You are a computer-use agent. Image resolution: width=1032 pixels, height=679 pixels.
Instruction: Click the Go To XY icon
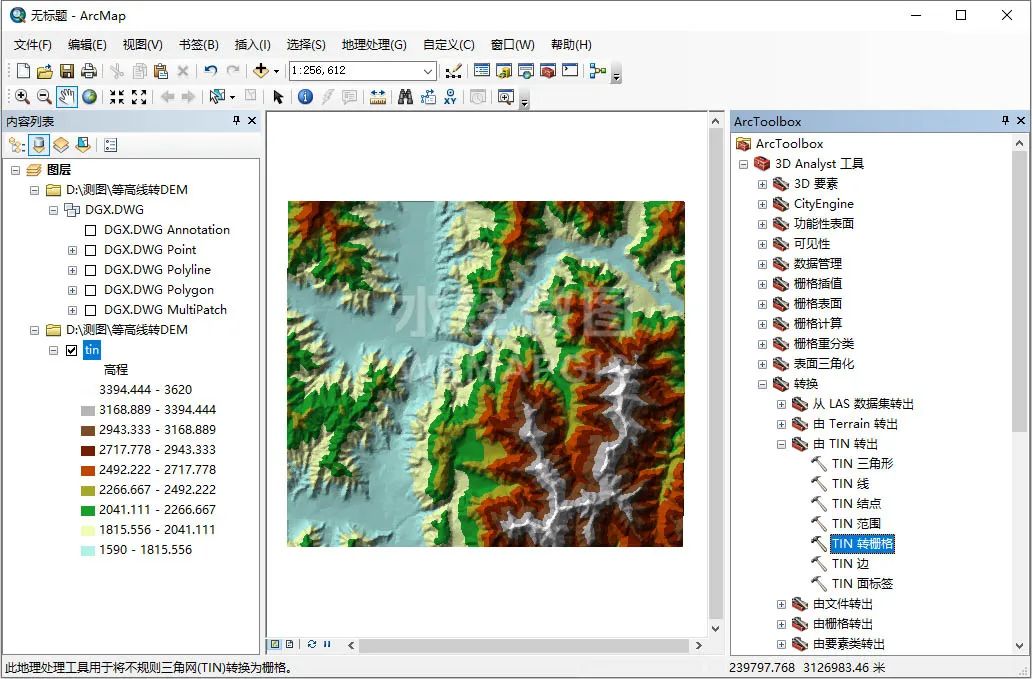[450, 97]
